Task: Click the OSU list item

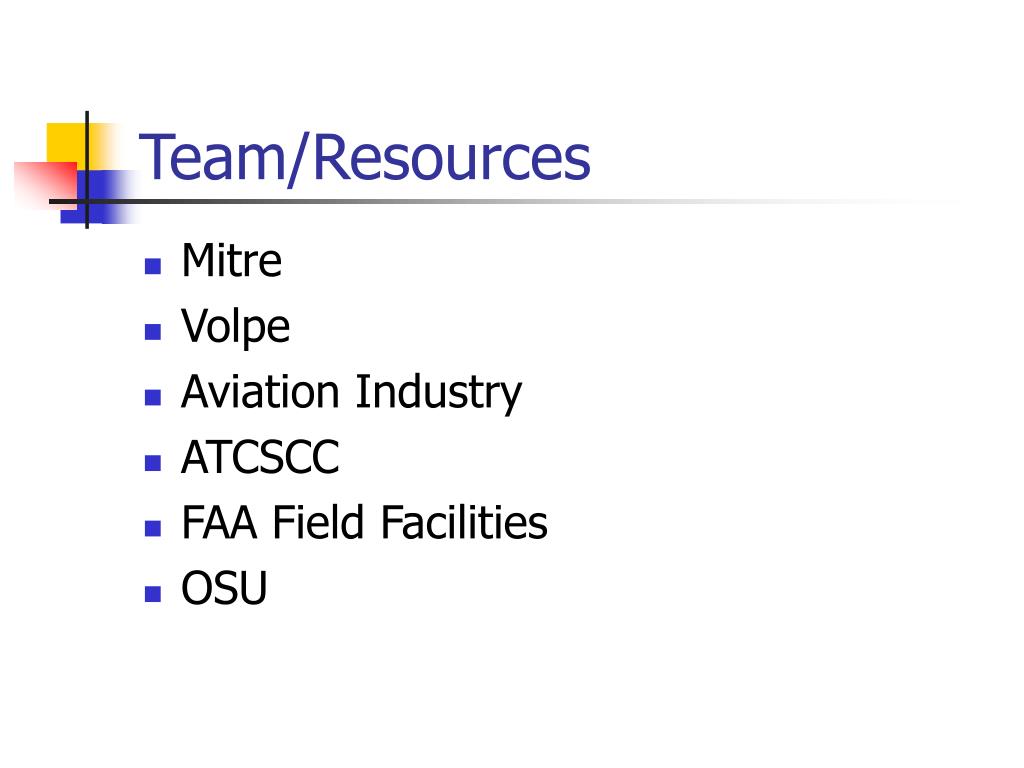Action: point(224,588)
